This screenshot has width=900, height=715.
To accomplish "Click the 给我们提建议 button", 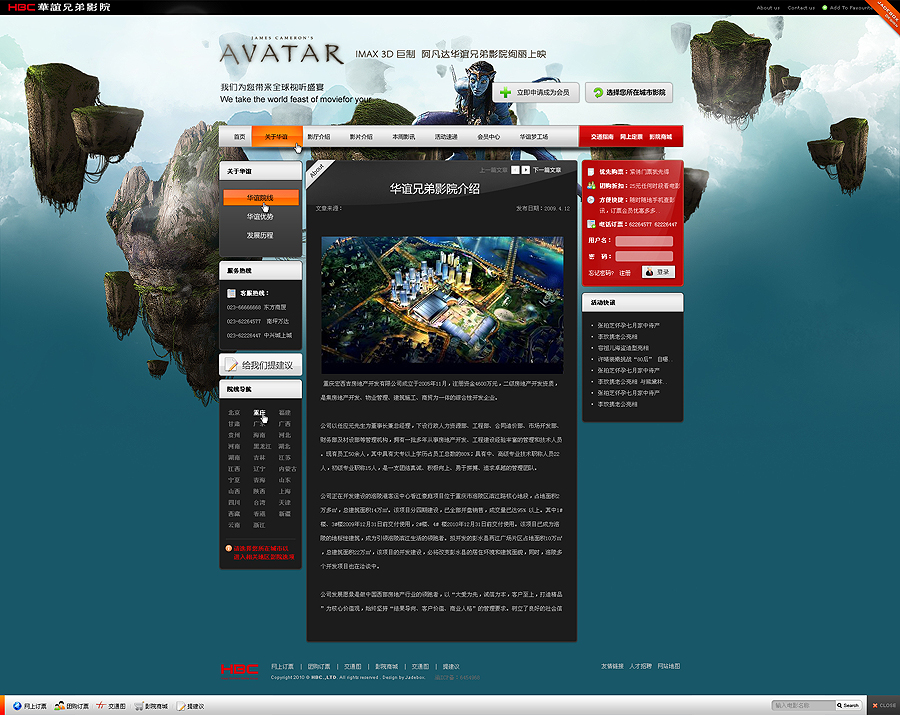I will click(x=261, y=364).
